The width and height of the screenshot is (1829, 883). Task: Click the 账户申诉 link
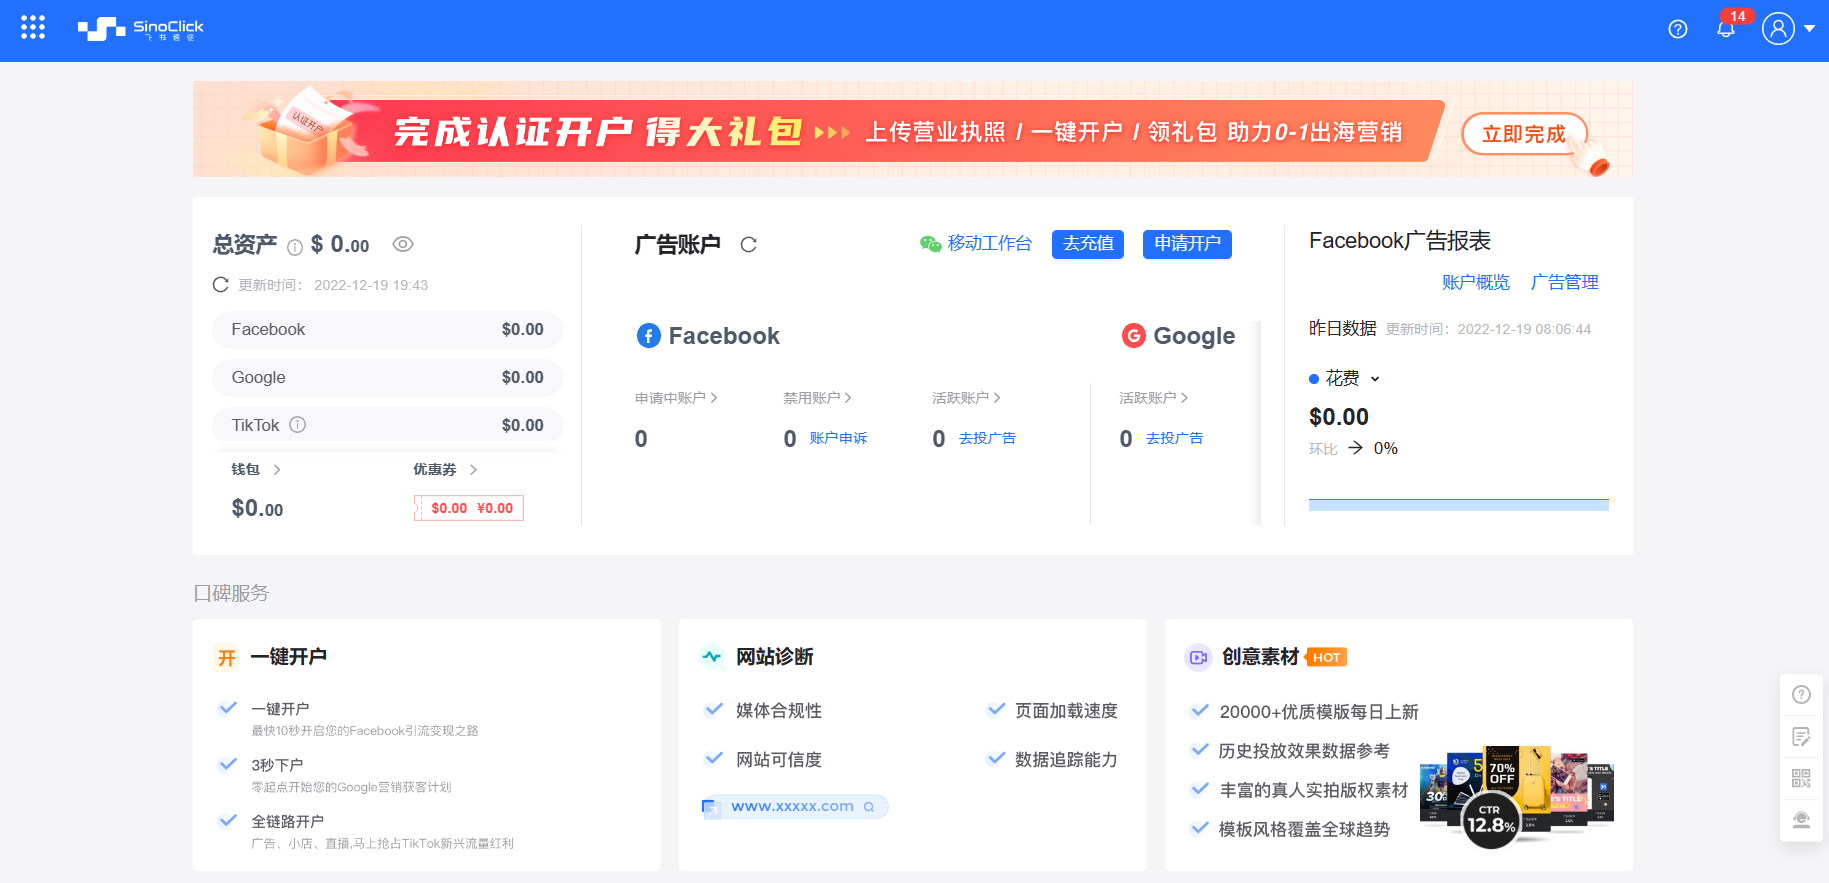coord(838,438)
